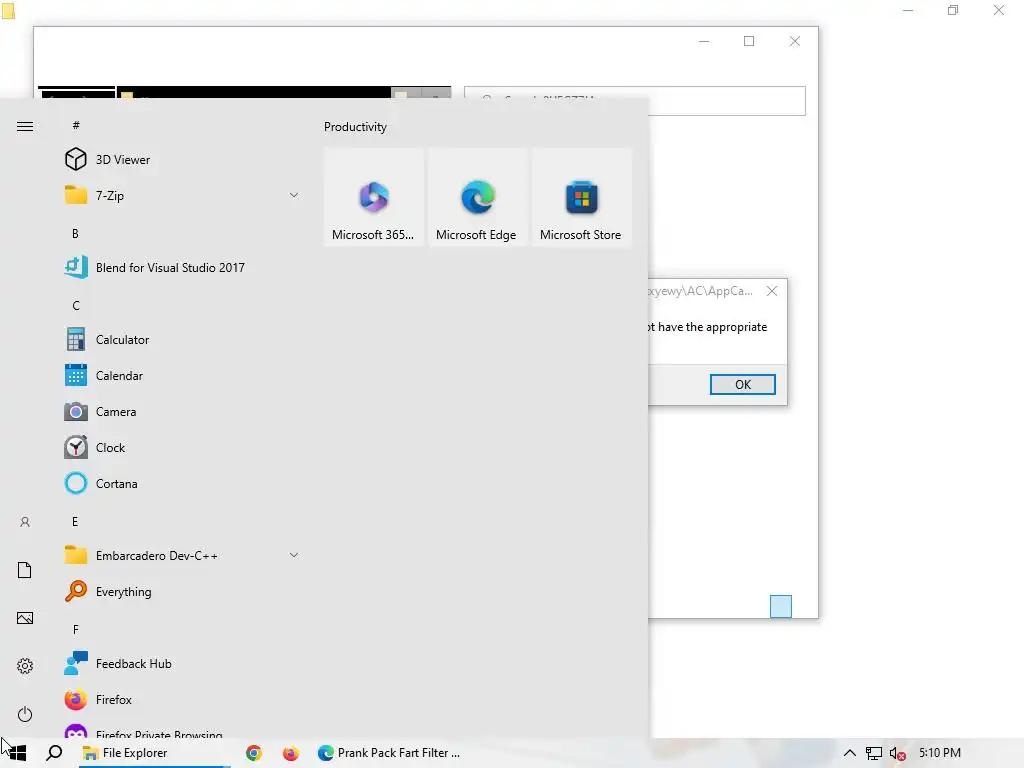Focus the search box in the background window
The image size is (1024, 768).
(635, 101)
